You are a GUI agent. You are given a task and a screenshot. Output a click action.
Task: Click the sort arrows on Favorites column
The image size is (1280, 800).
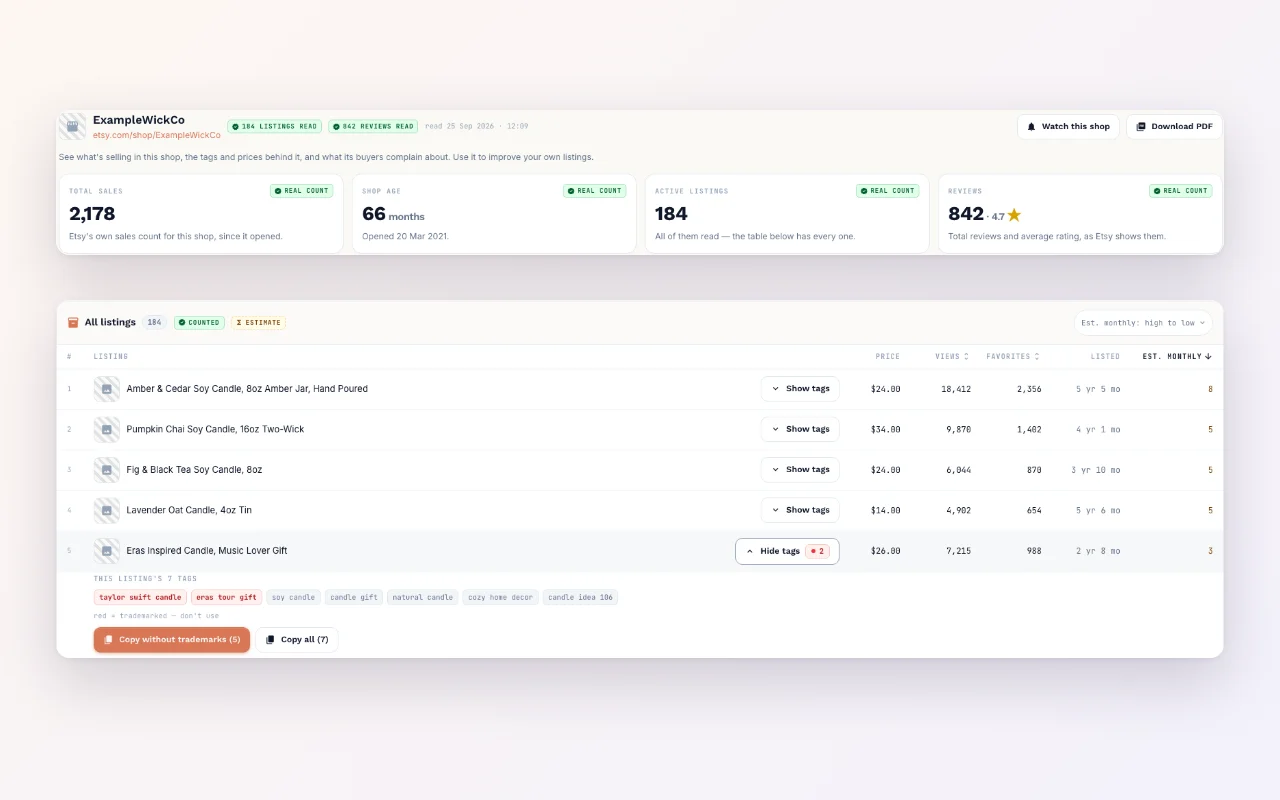[1037, 357]
